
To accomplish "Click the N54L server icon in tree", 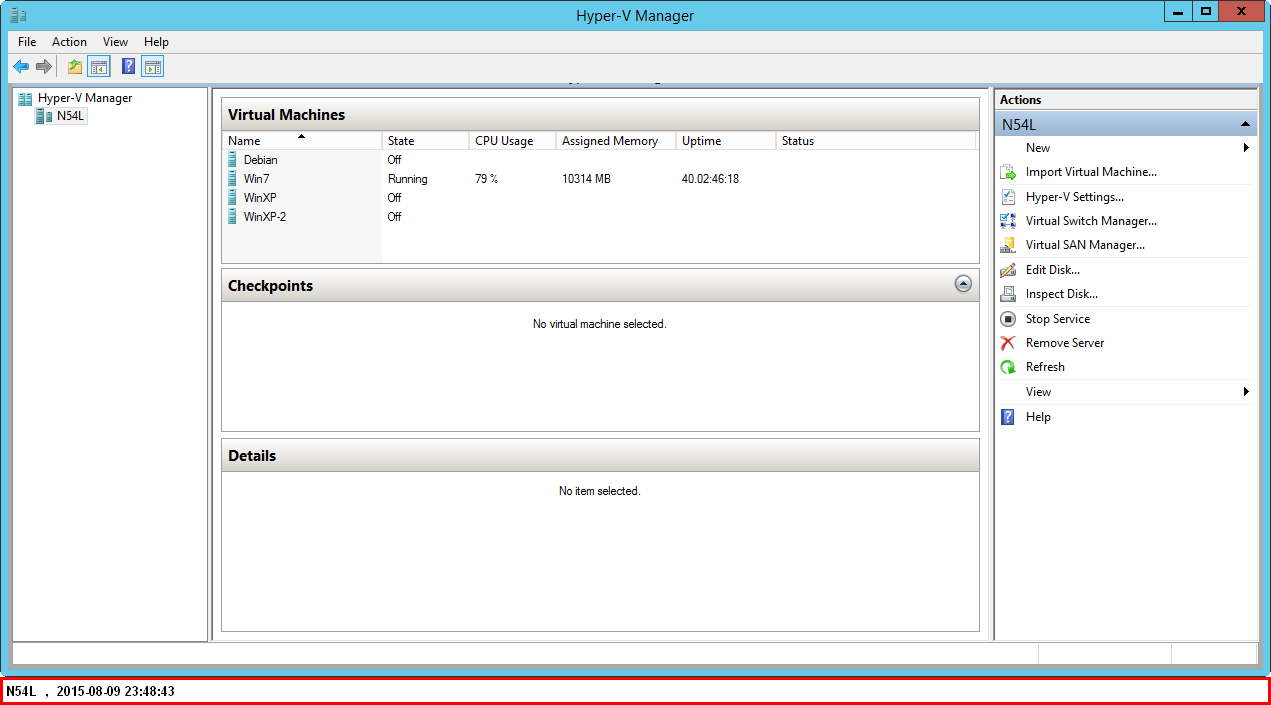I will pos(44,116).
